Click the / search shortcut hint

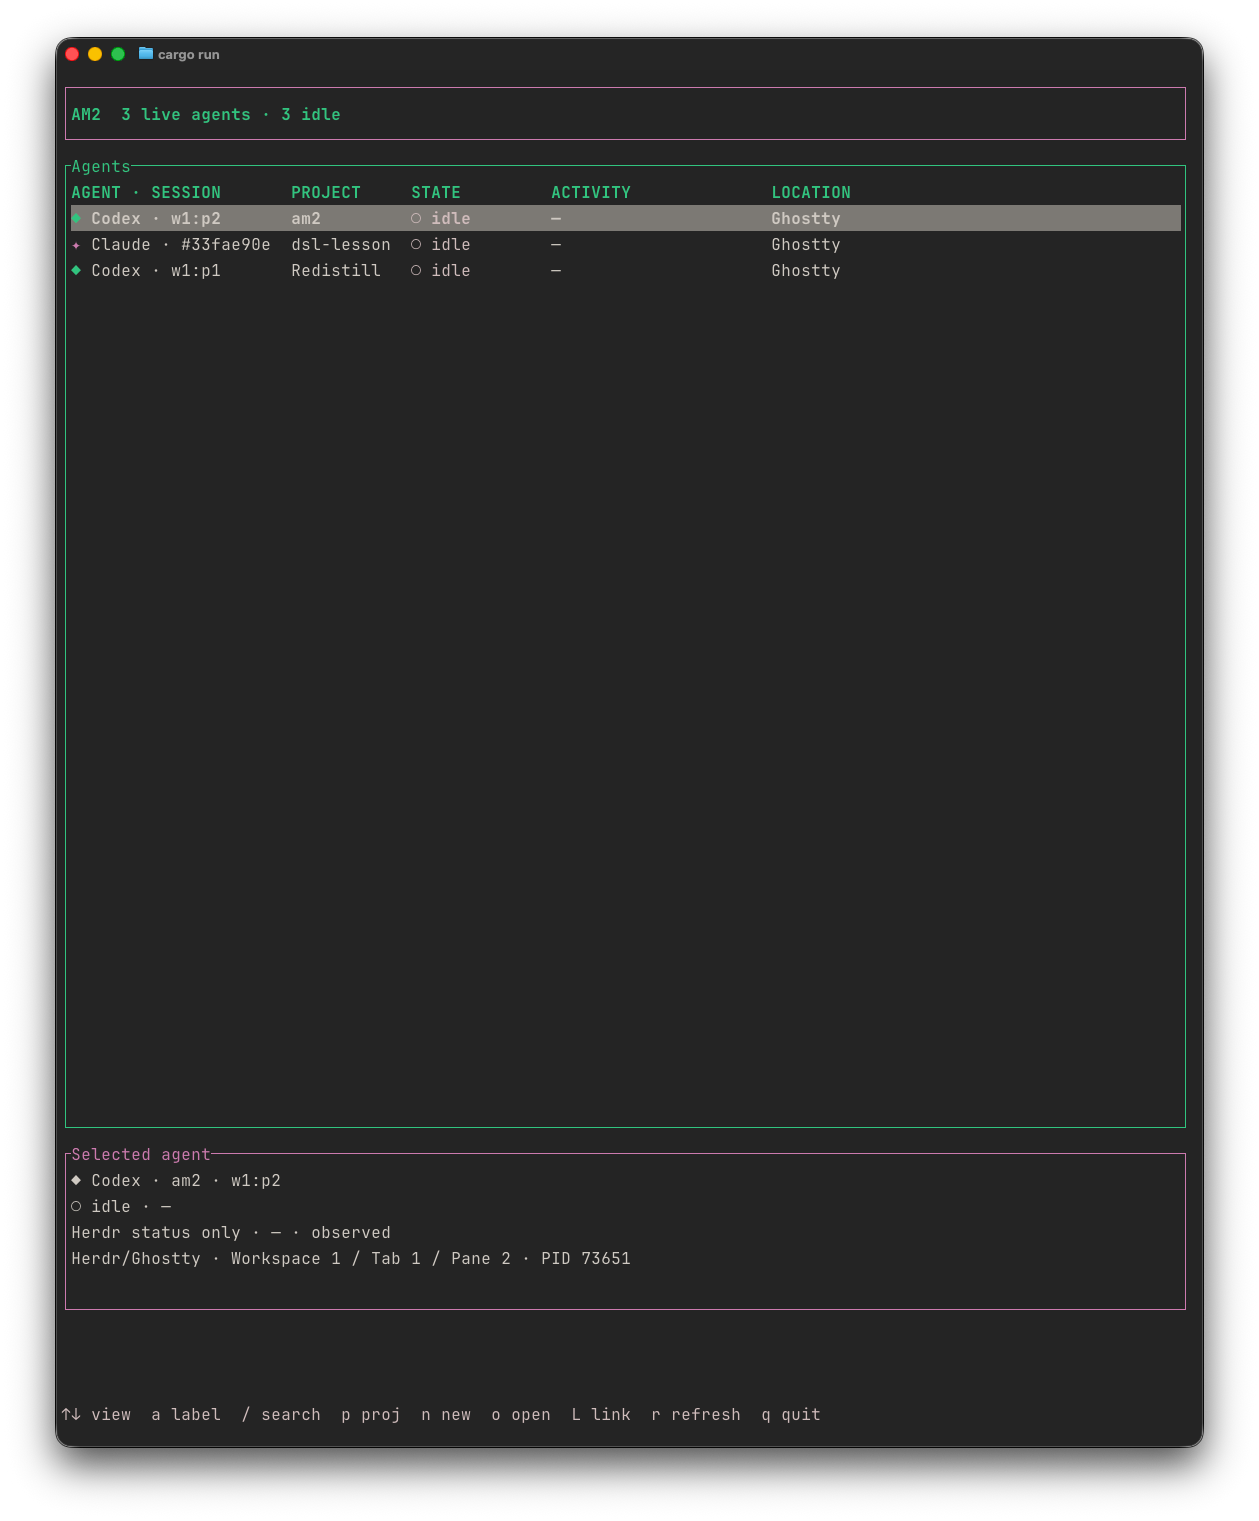click(x=281, y=1414)
